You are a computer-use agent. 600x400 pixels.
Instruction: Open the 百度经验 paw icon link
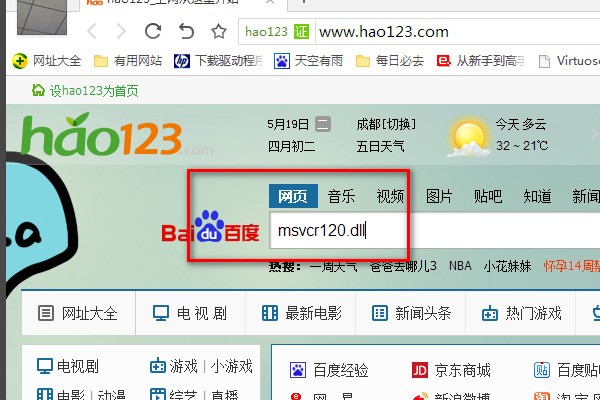pyautogui.click(x=297, y=370)
